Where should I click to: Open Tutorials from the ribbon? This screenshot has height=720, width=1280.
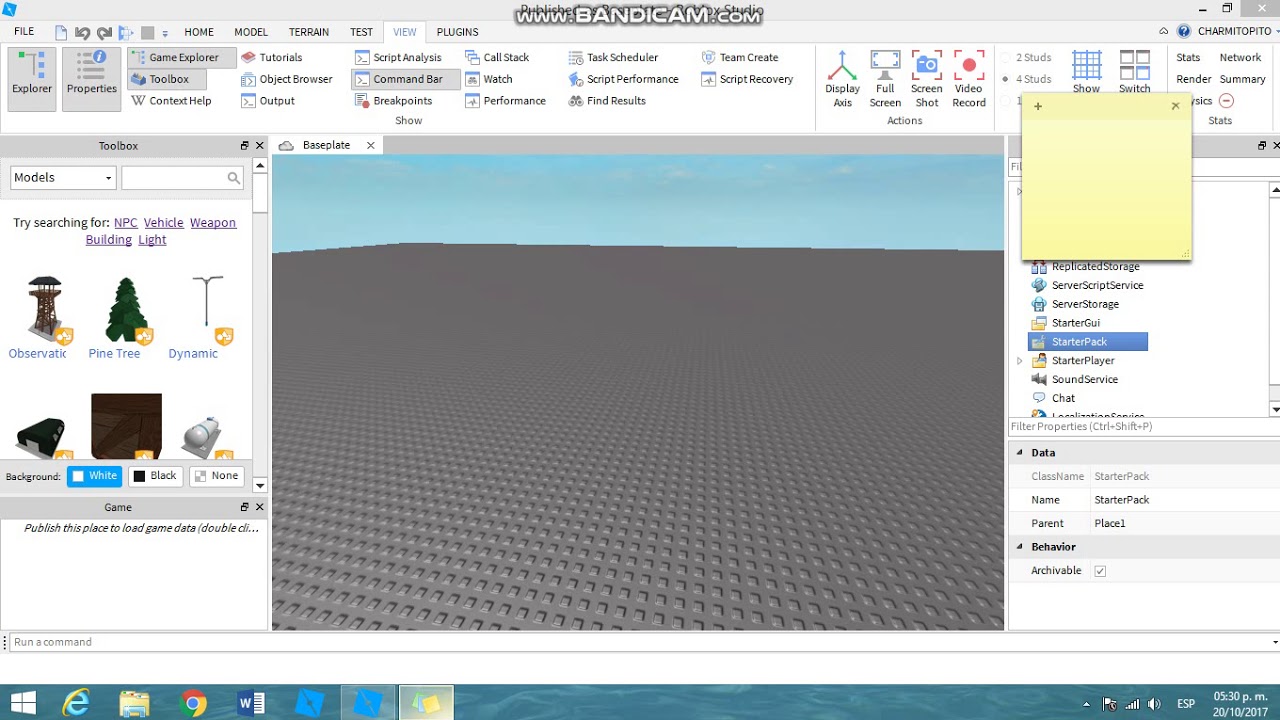[x=272, y=58]
